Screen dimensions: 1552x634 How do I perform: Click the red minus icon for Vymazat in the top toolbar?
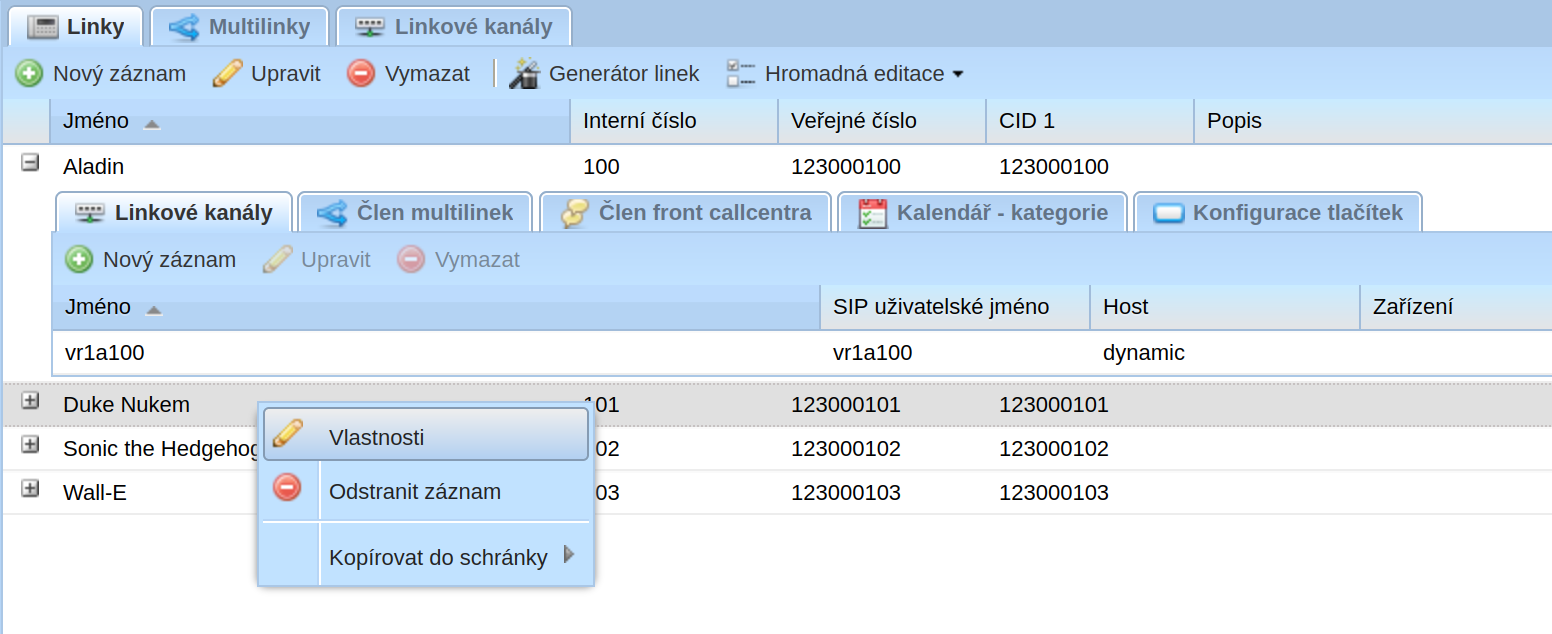361,74
